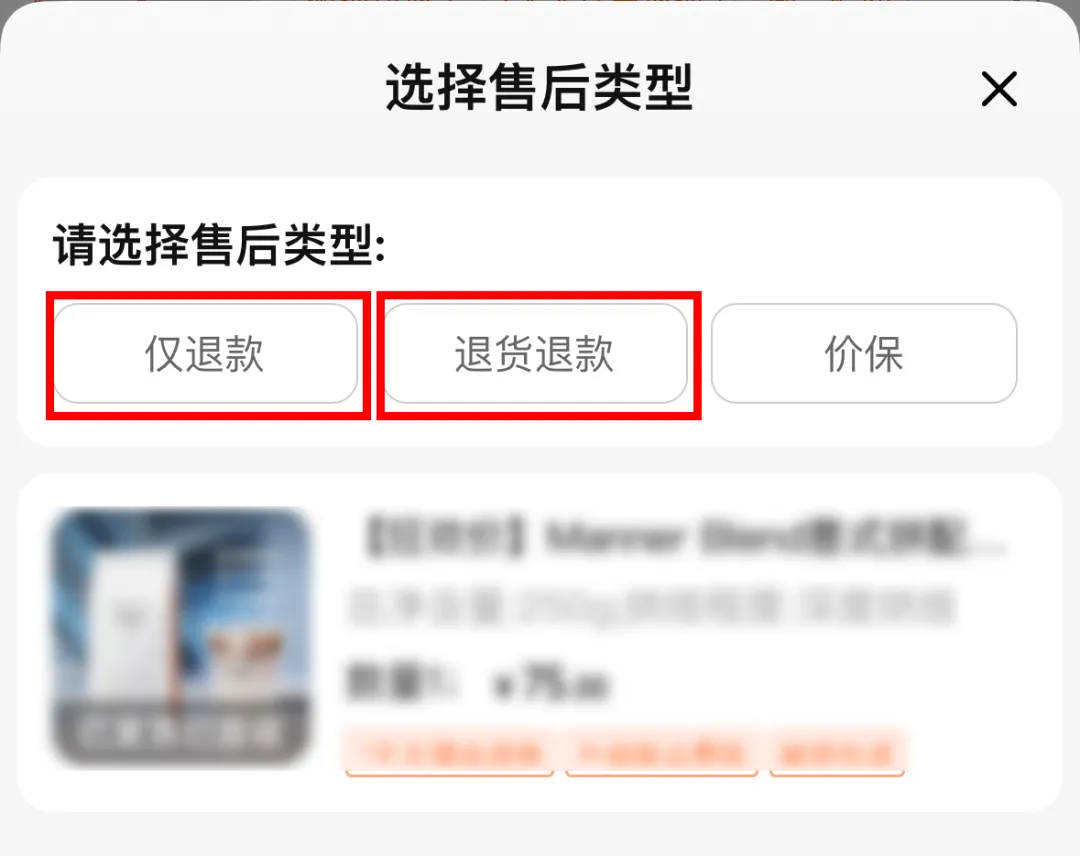Tap the gray banner overlay on product image
The height and width of the screenshot is (856, 1080).
pos(180,732)
